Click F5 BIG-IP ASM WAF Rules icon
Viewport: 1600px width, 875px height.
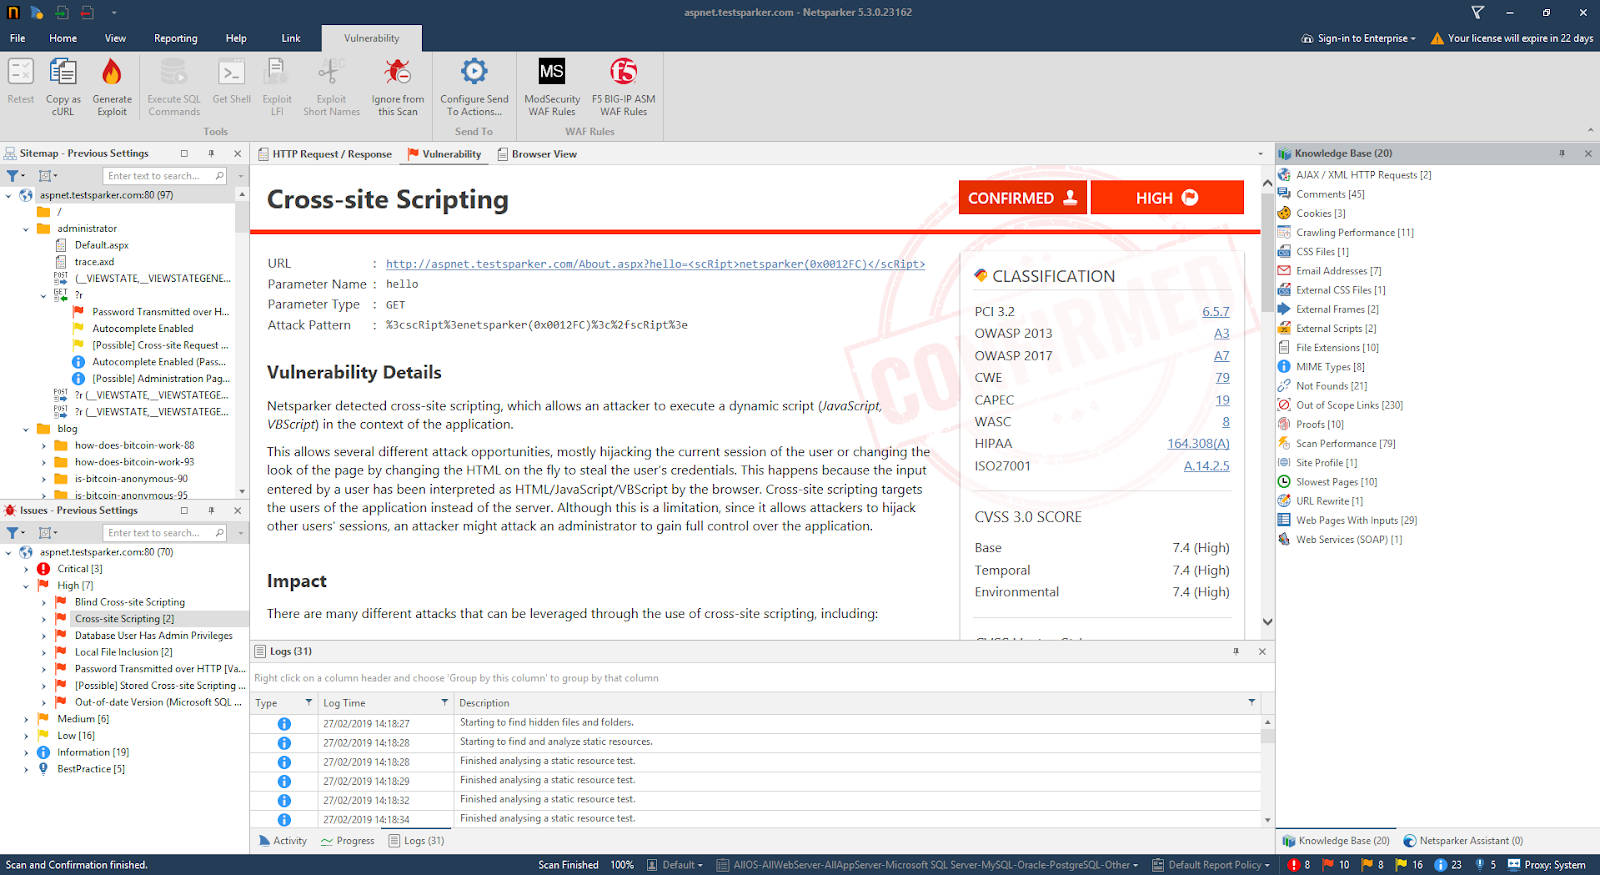[623, 73]
